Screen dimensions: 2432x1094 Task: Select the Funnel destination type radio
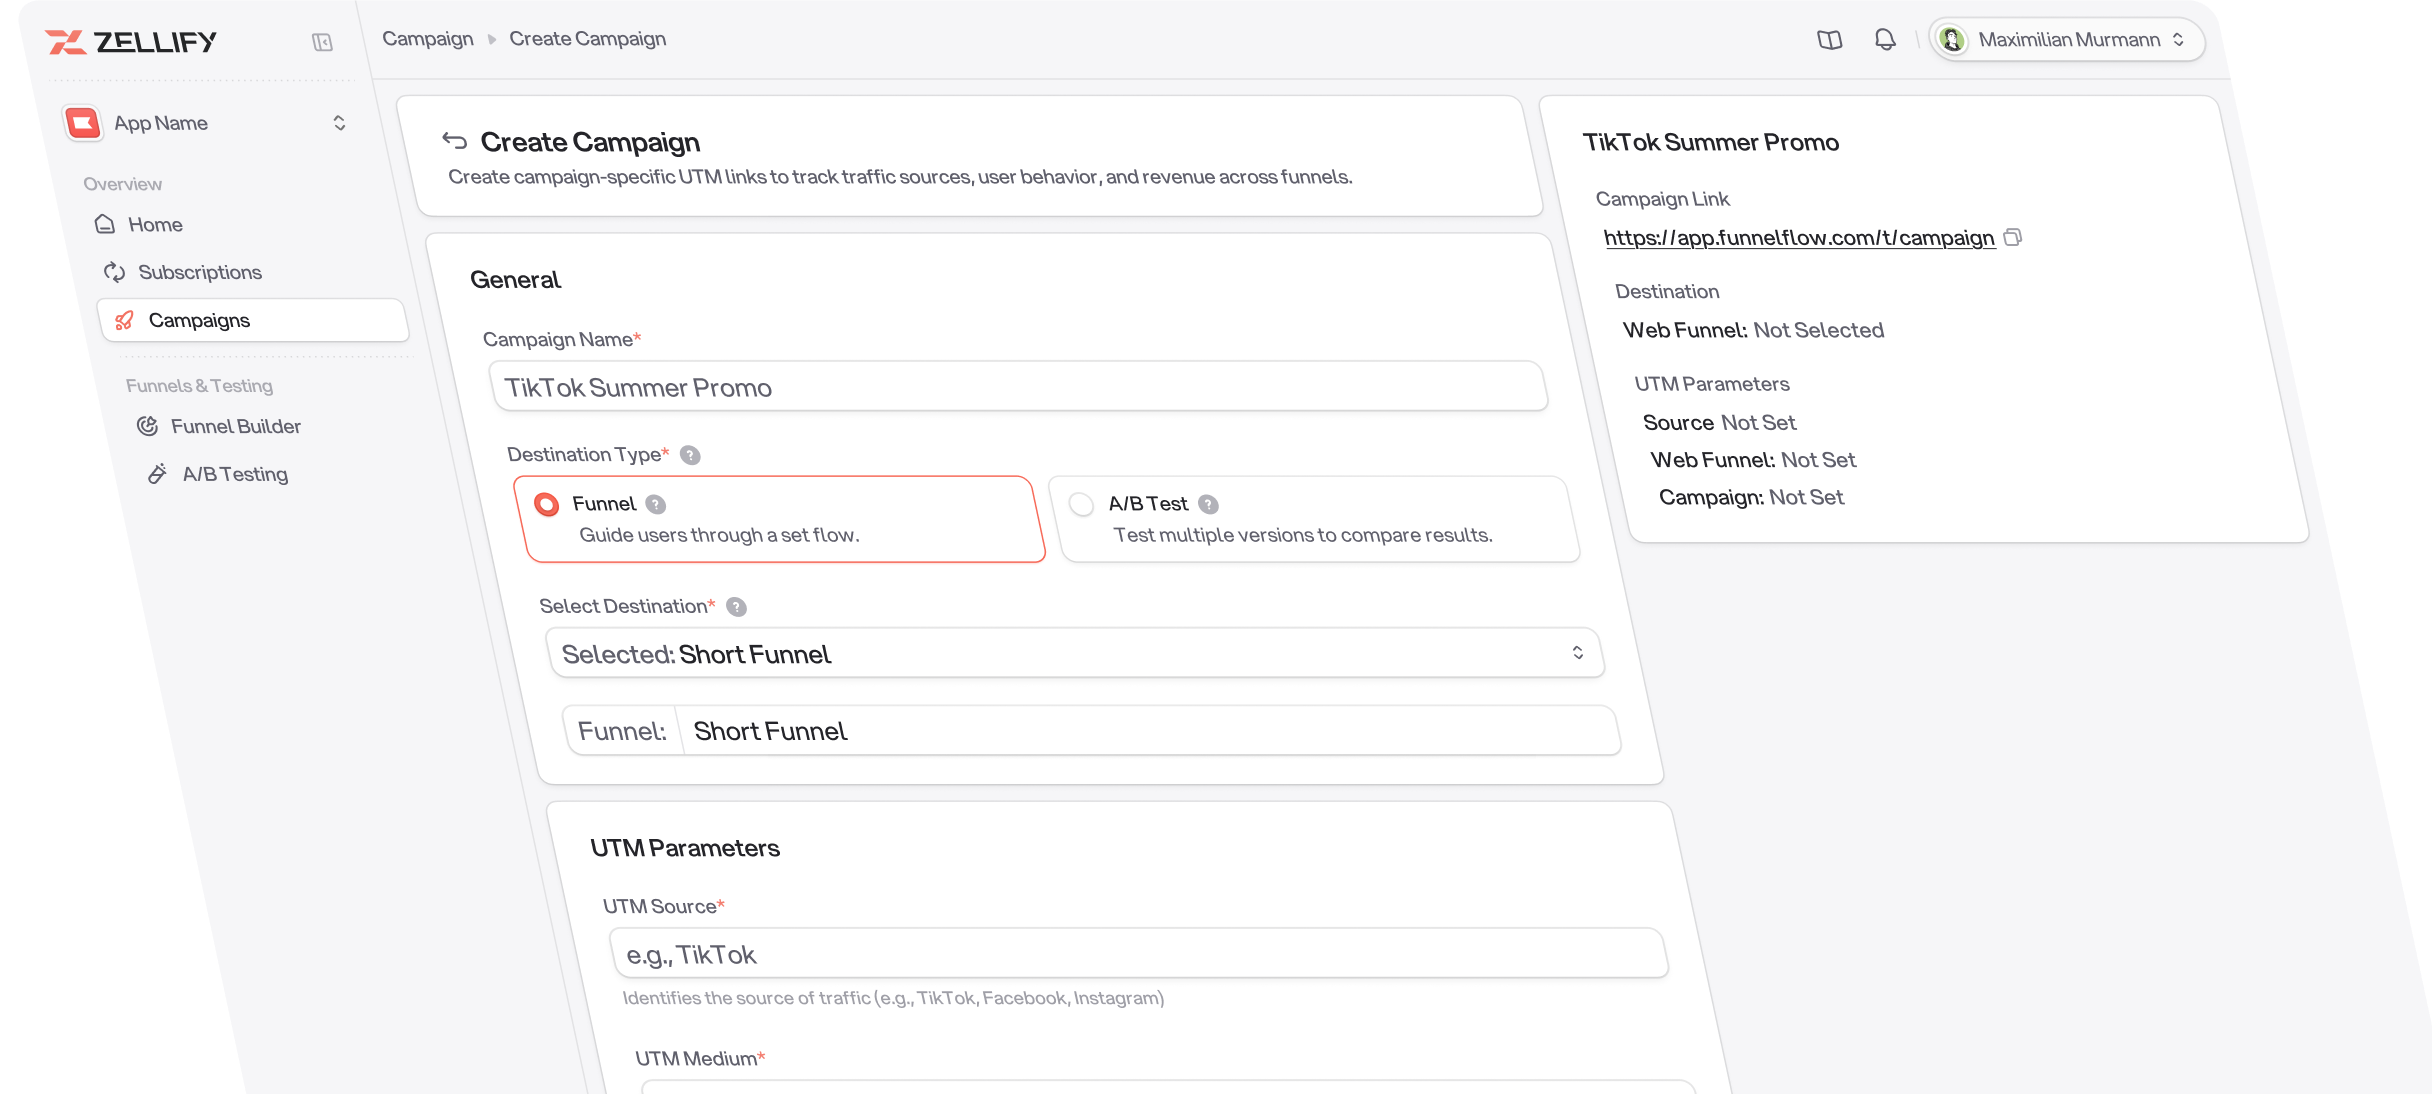tap(546, 504)
